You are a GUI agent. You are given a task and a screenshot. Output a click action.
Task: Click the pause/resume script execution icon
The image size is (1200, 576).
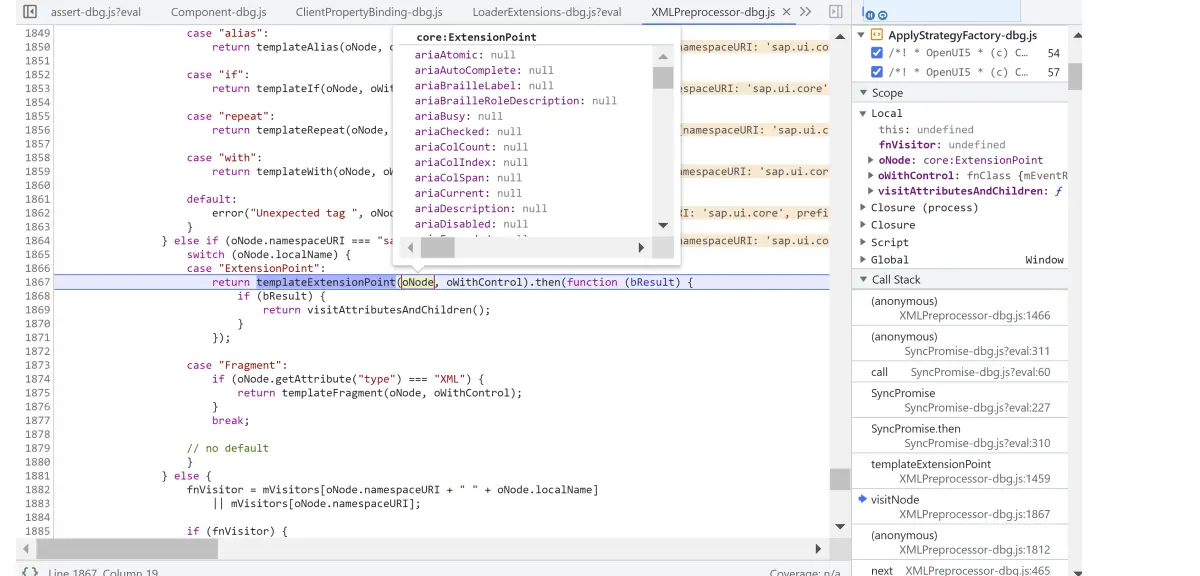(869, 15)
